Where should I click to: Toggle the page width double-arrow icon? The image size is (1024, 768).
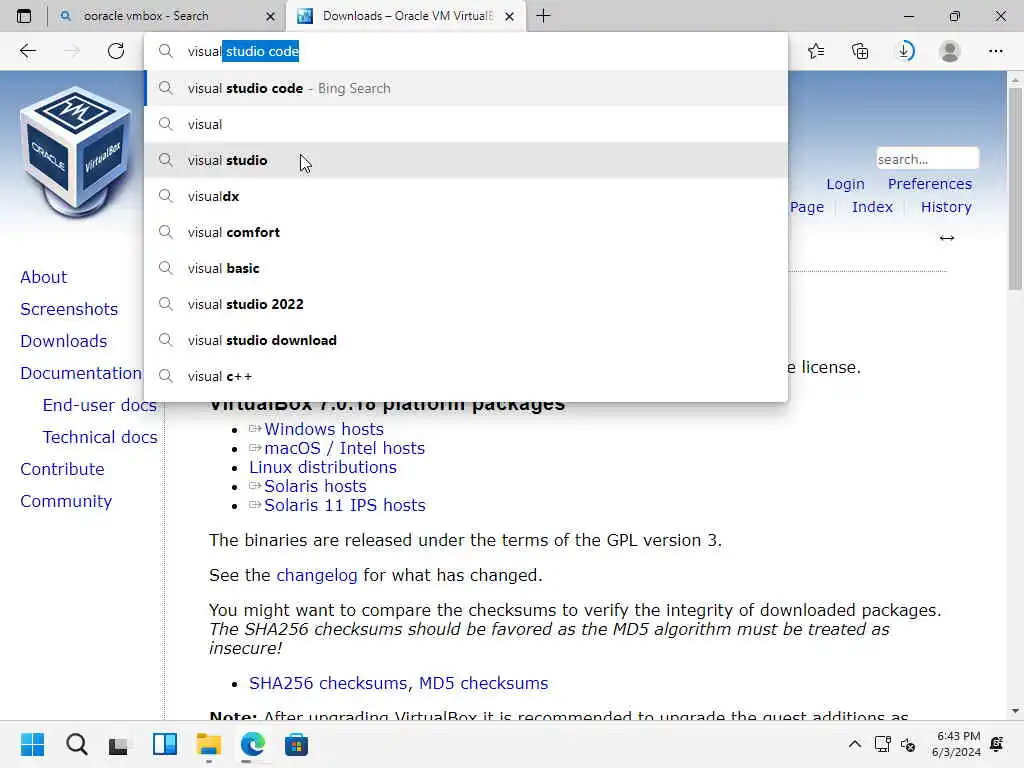[x=947, y=238]
